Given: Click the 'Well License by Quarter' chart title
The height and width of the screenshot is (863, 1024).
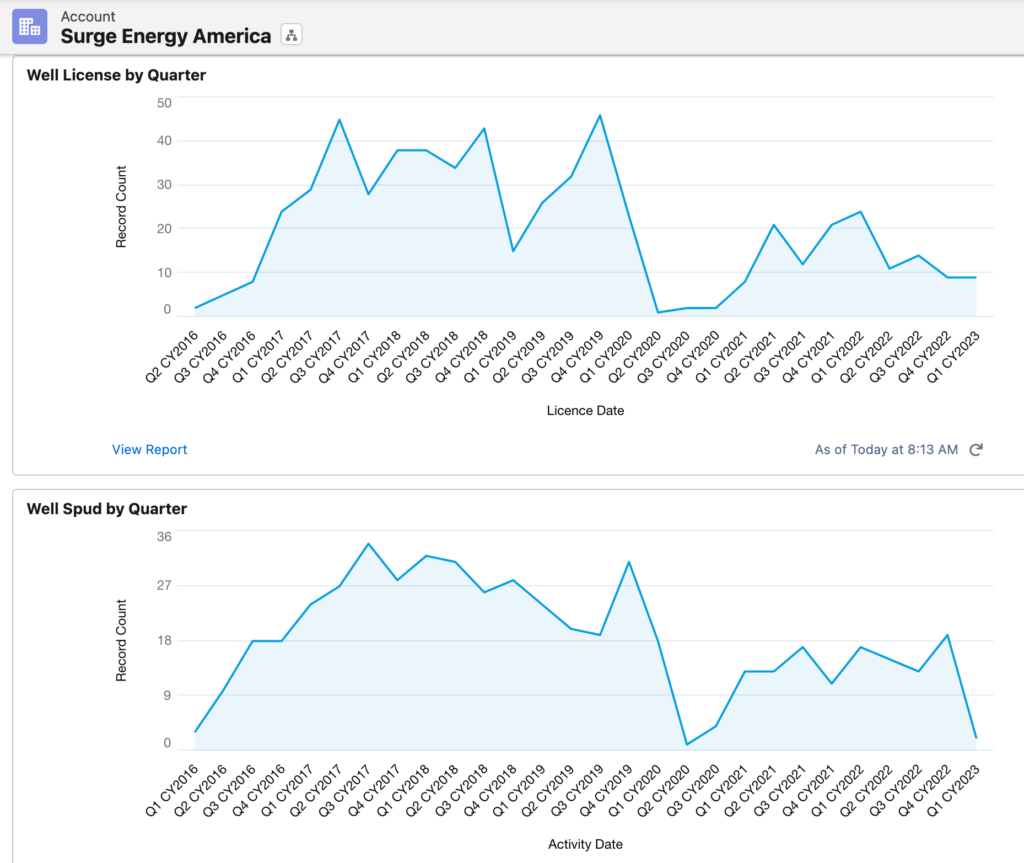Looking at the screenshot, I should pos(115,74).
